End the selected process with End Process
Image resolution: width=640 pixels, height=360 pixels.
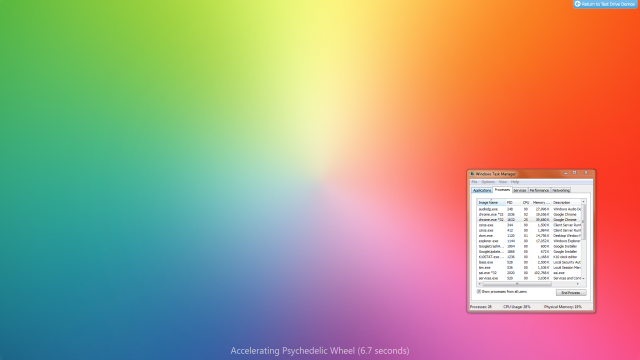(571, 293)
